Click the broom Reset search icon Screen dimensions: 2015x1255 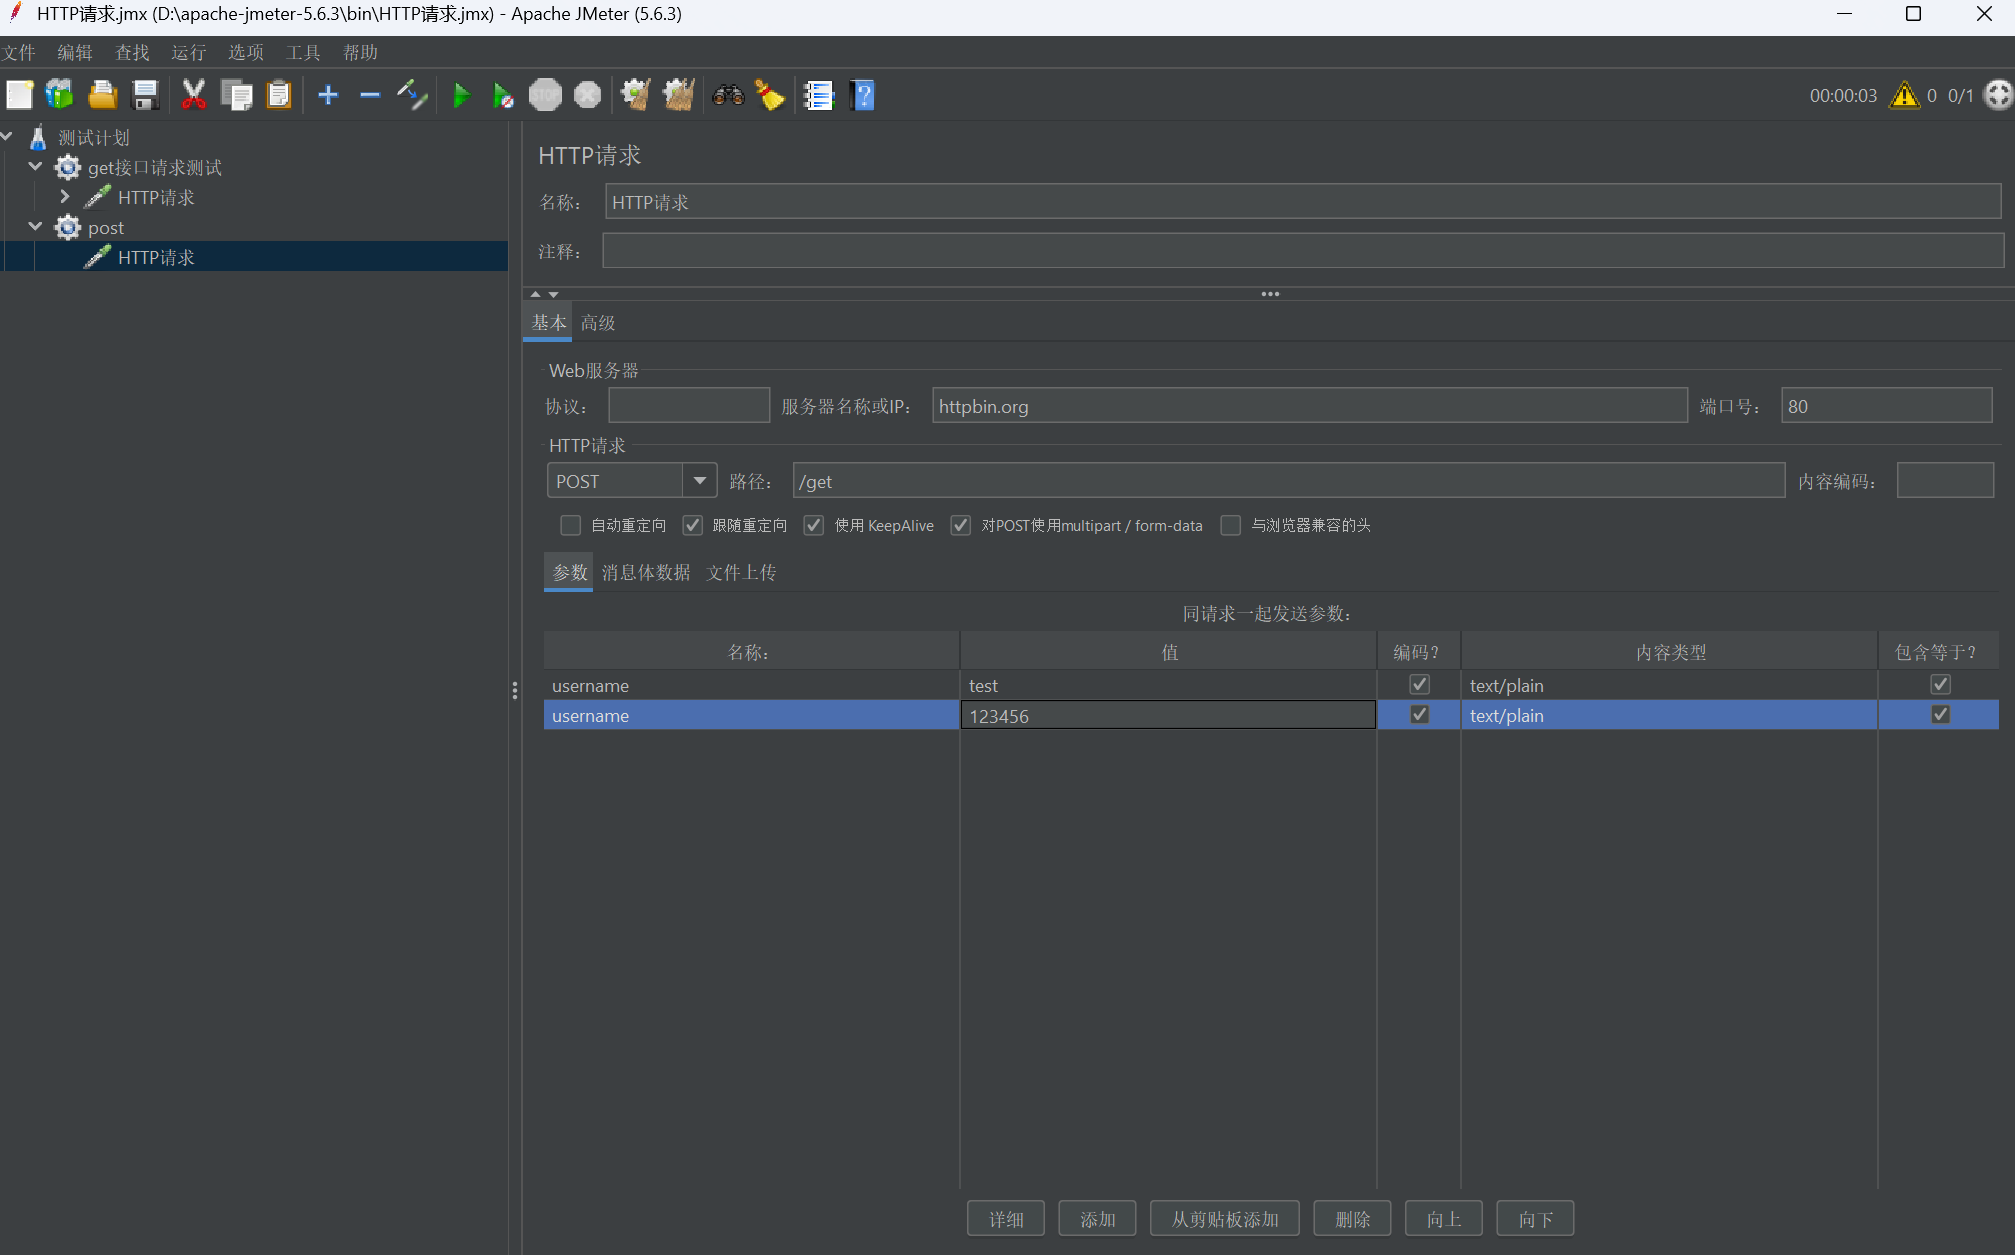[x=770, y=96]
